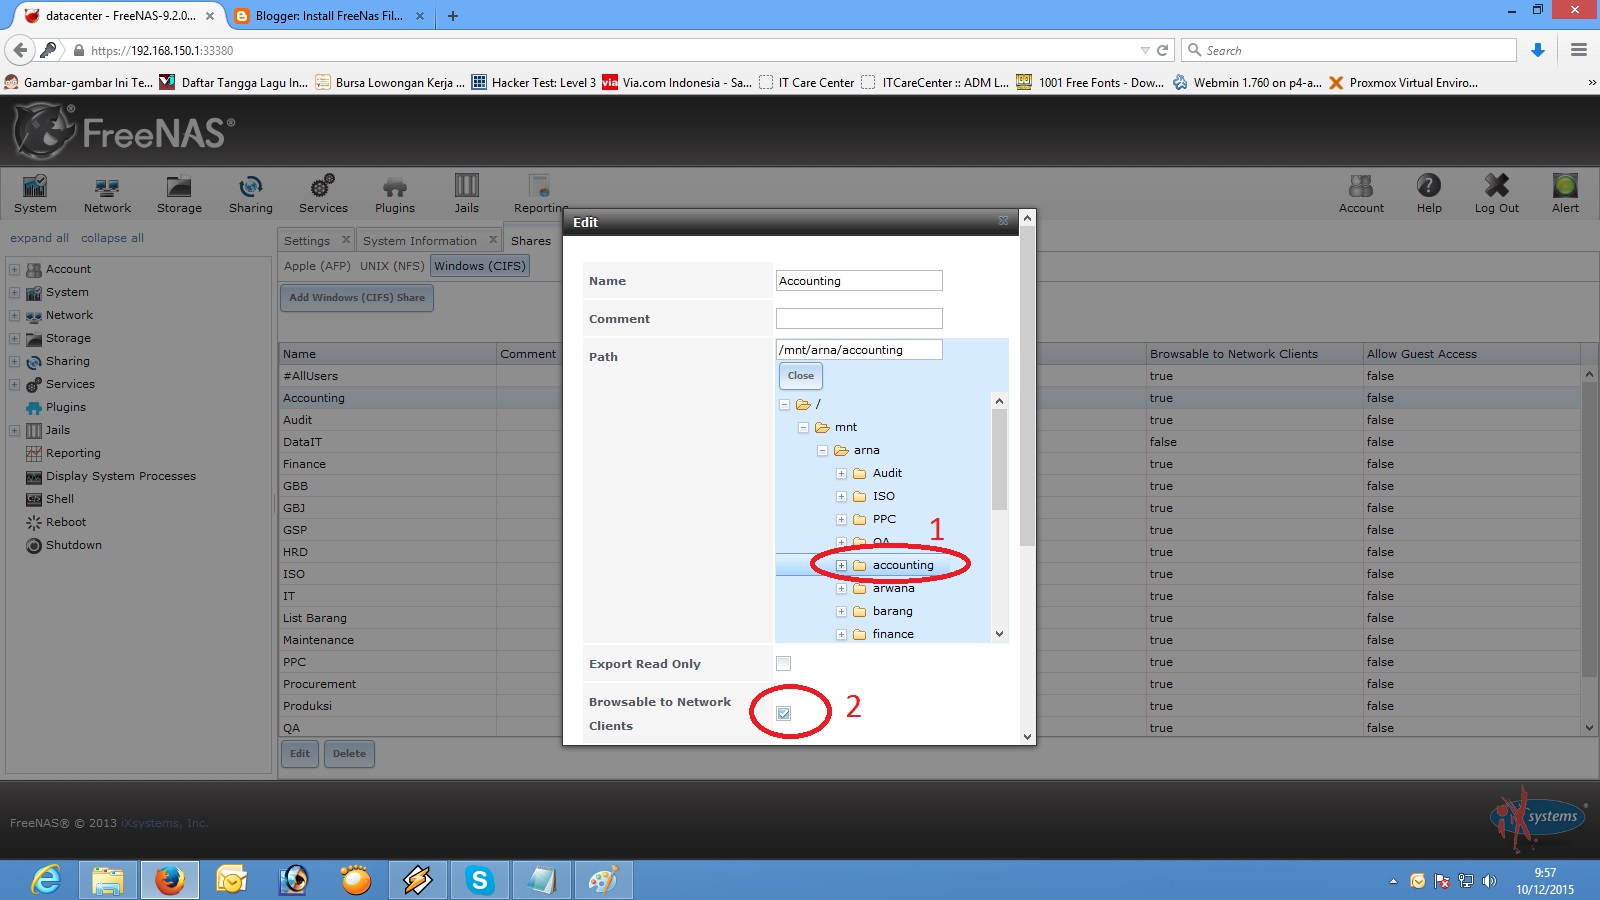Expand the Services node in sidebar
Viewport: 1600px width, 900px height.
click(14, 384)
